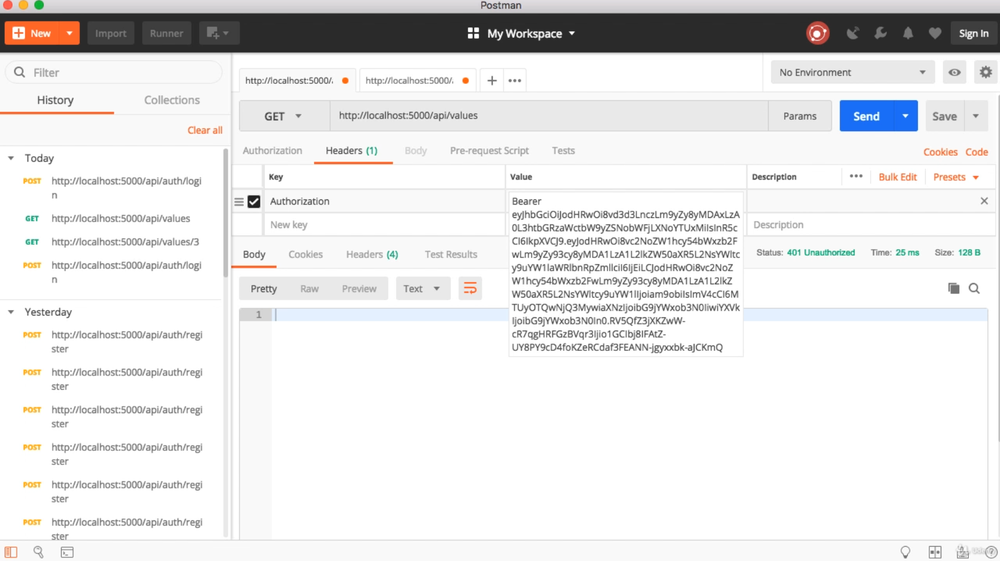1000x561 pixels.
Task: Switch to the History sidebar tab
Action: (x=55, y=100)
